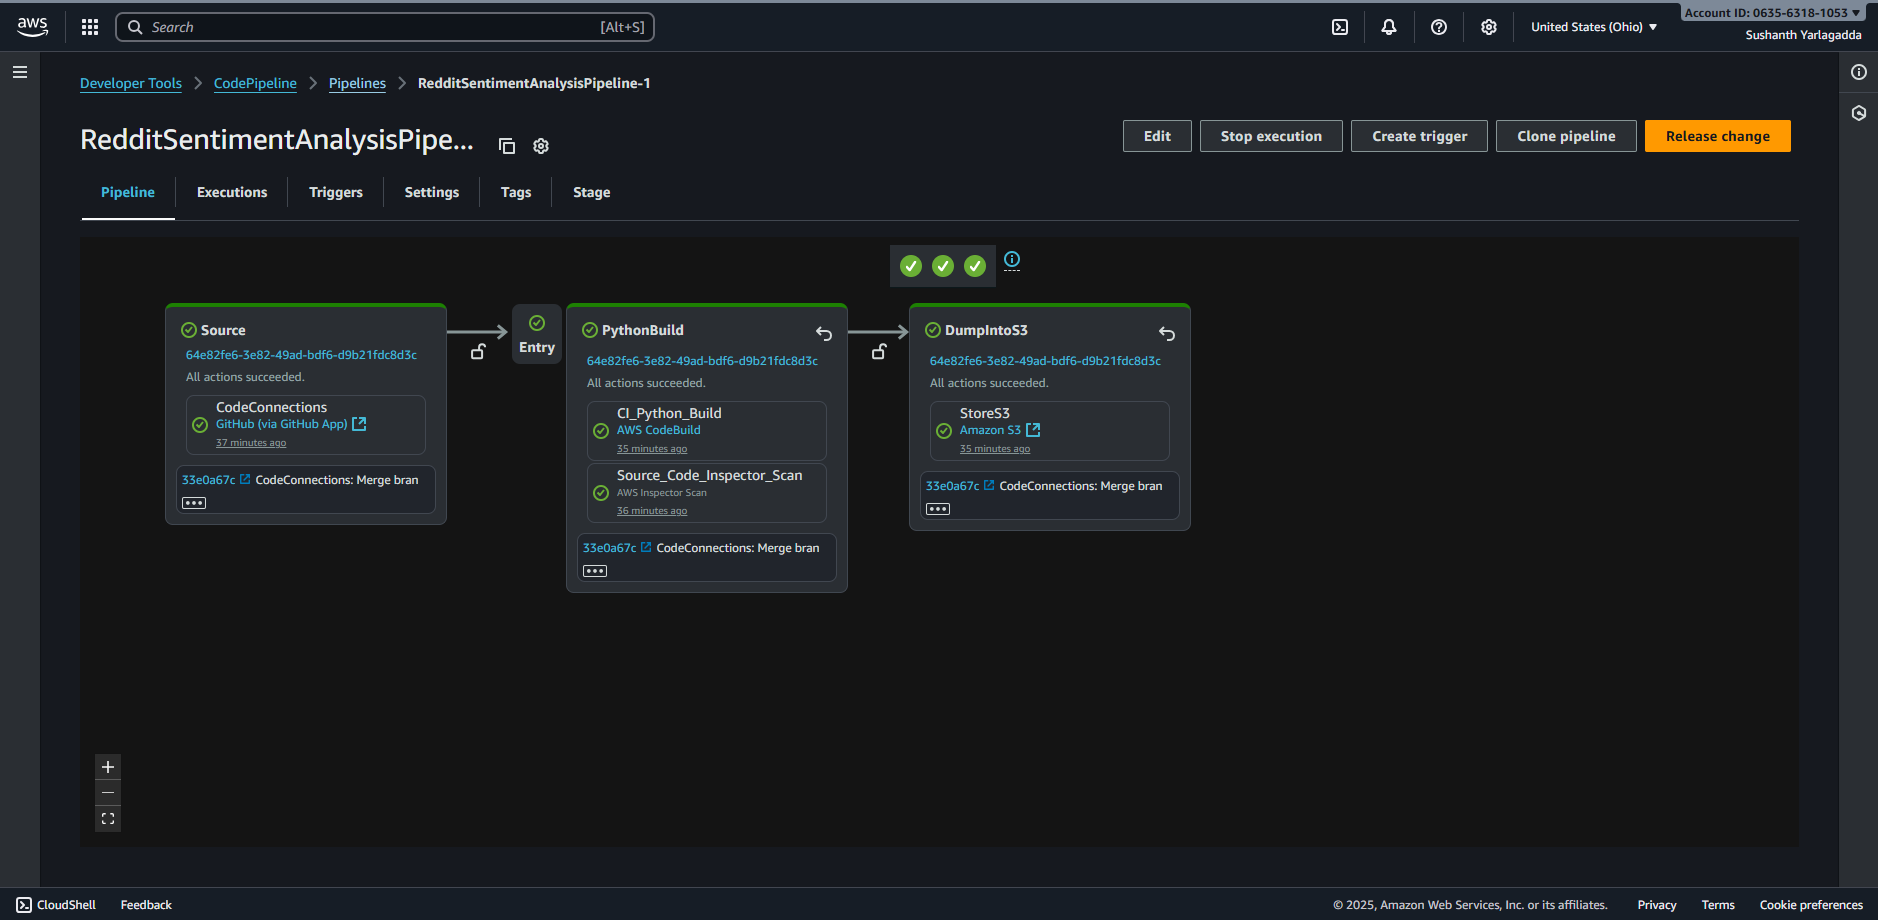1878x920 pixels.
Task: Toggle transition lock between PythonBuild and DumpIntoS3
Action: 879,352
